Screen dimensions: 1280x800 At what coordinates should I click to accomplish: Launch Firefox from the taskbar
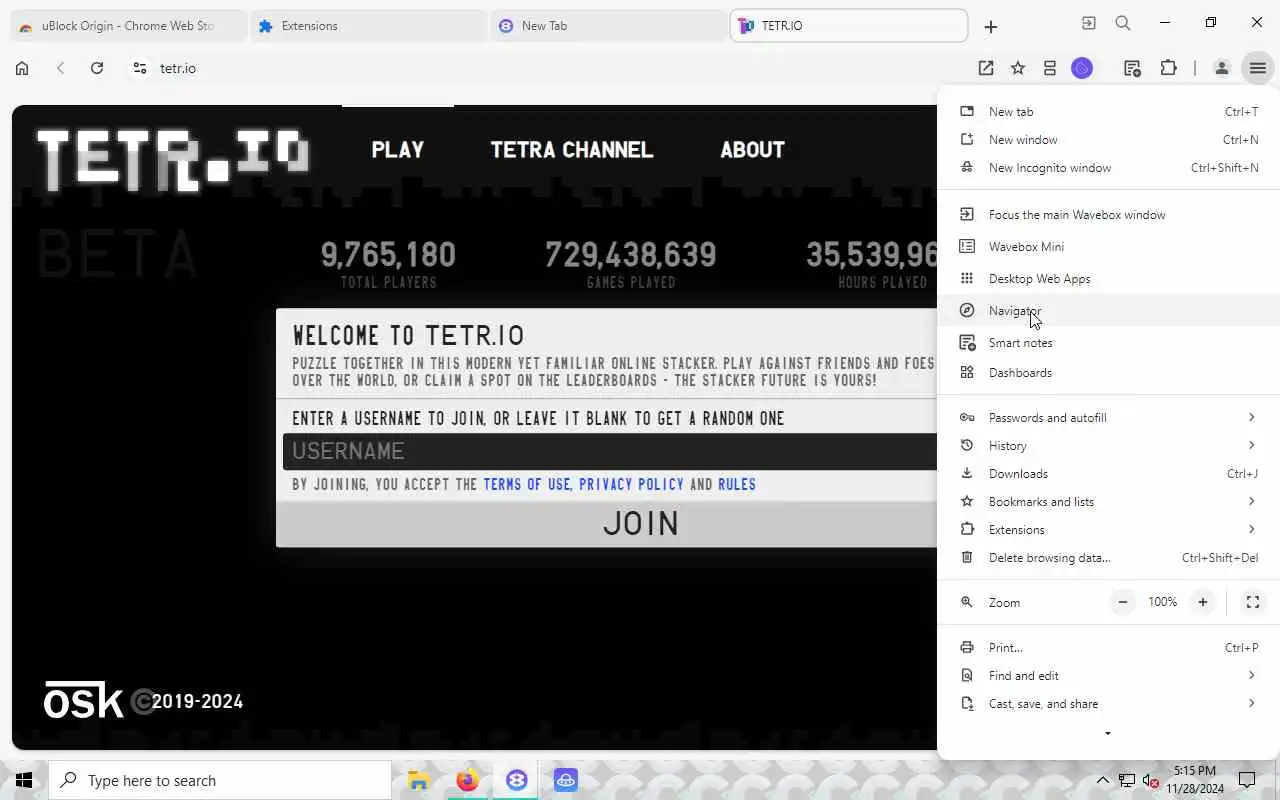click(467, 780)
